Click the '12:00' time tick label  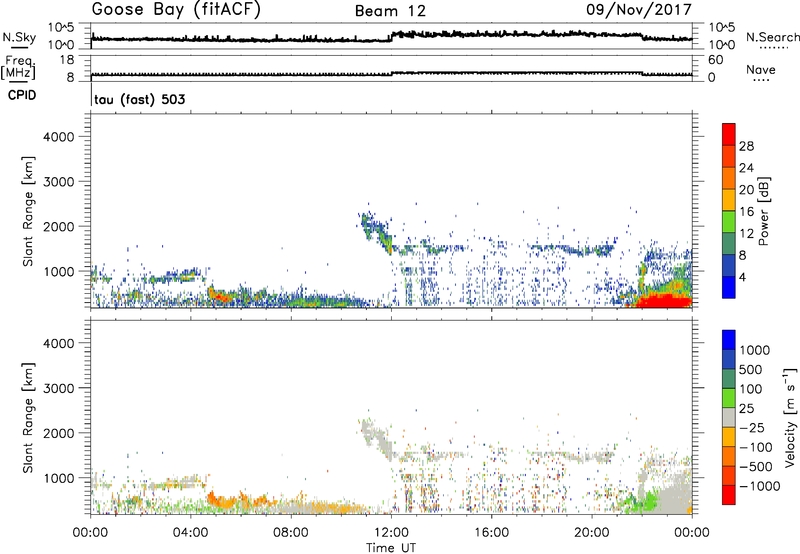391,533
